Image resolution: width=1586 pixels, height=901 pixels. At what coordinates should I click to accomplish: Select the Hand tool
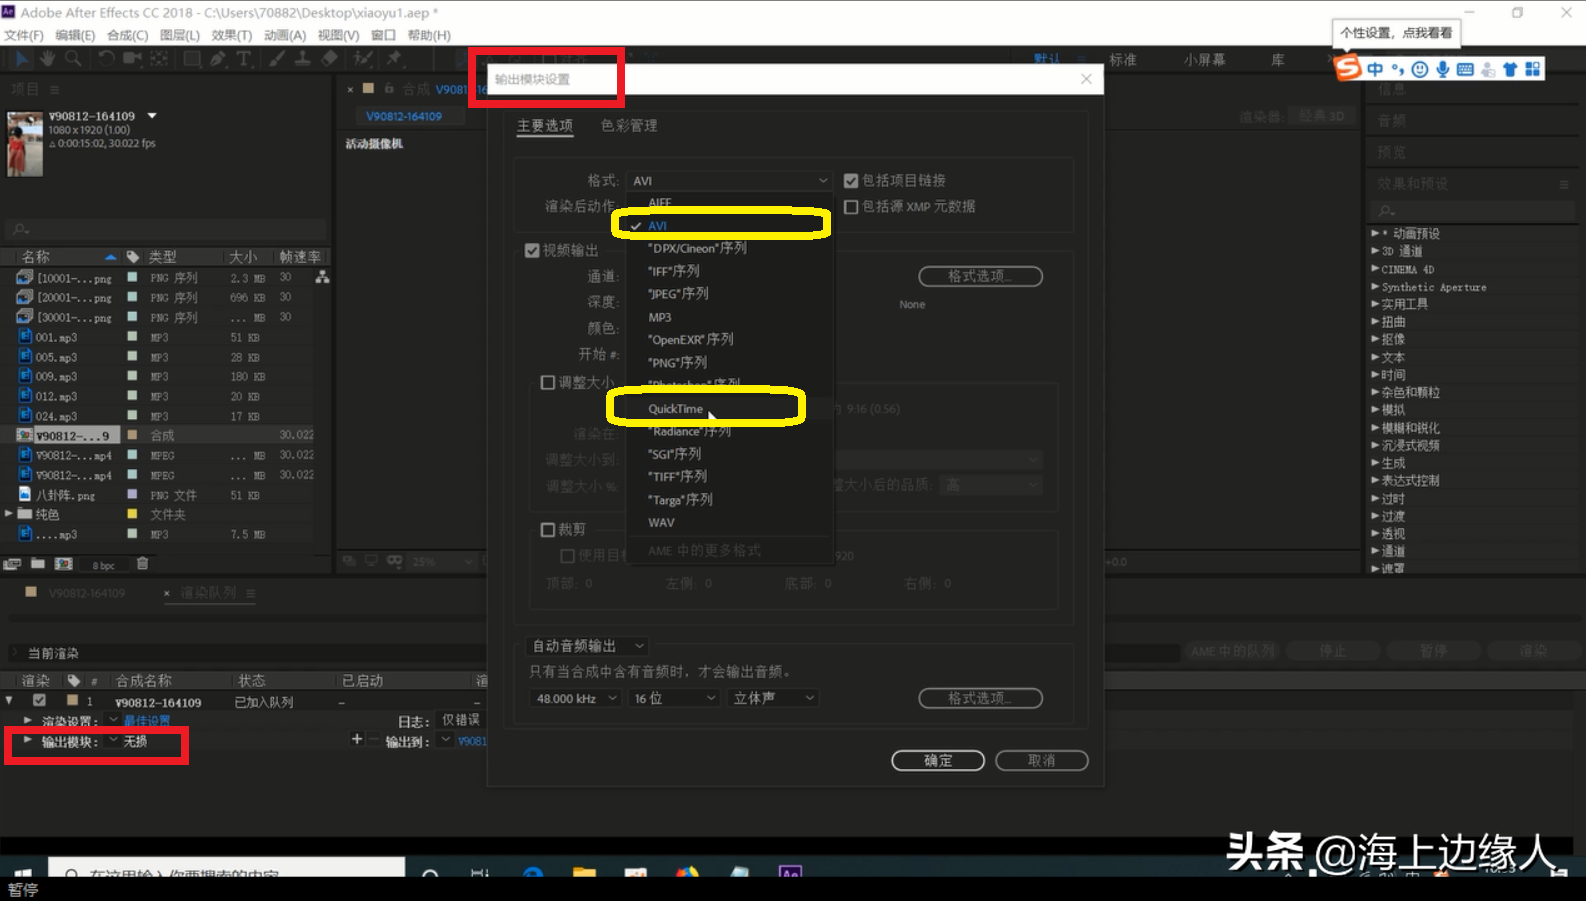coord(47,59)
